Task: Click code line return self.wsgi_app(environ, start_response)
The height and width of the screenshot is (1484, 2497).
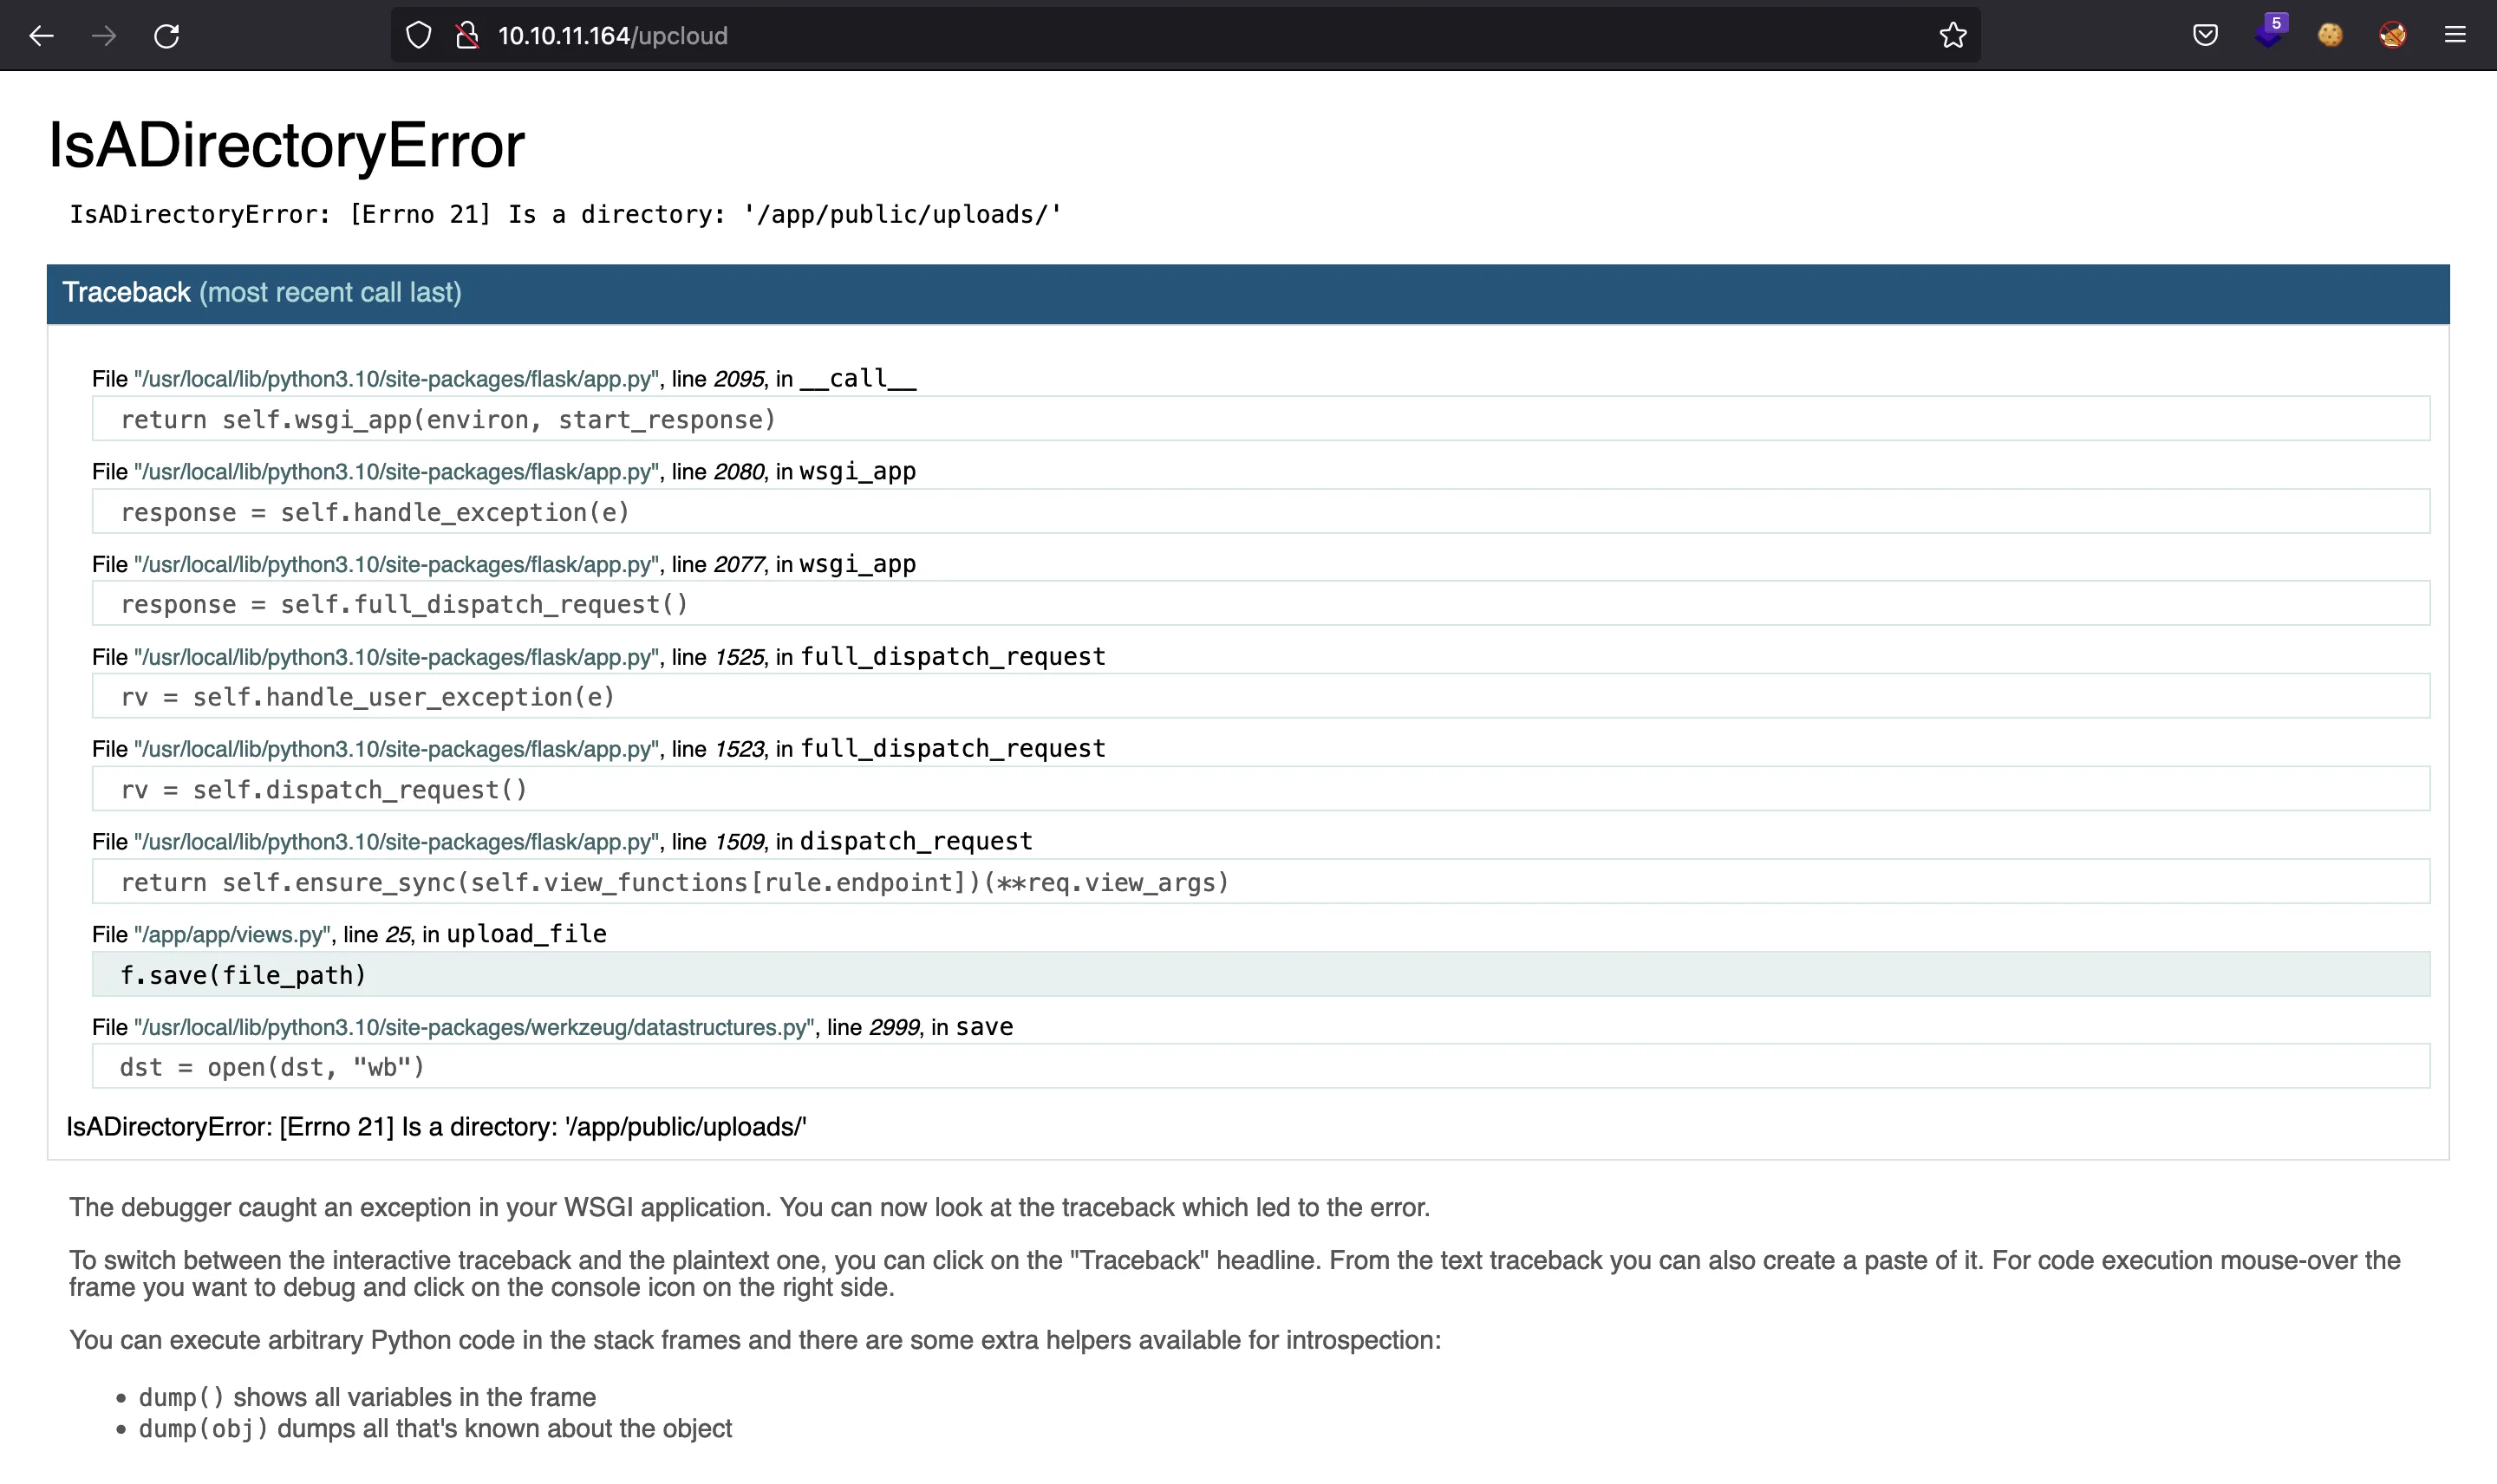Action: coord(1260,419)
